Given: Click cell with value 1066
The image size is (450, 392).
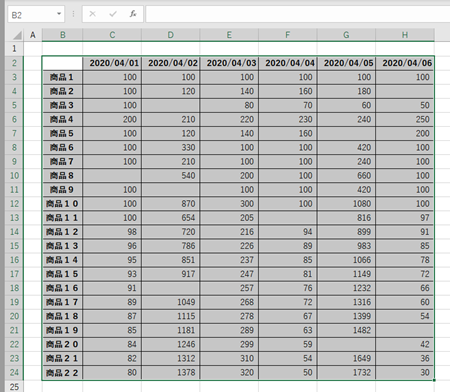Looking at the screenshot, I should [346, 260].
